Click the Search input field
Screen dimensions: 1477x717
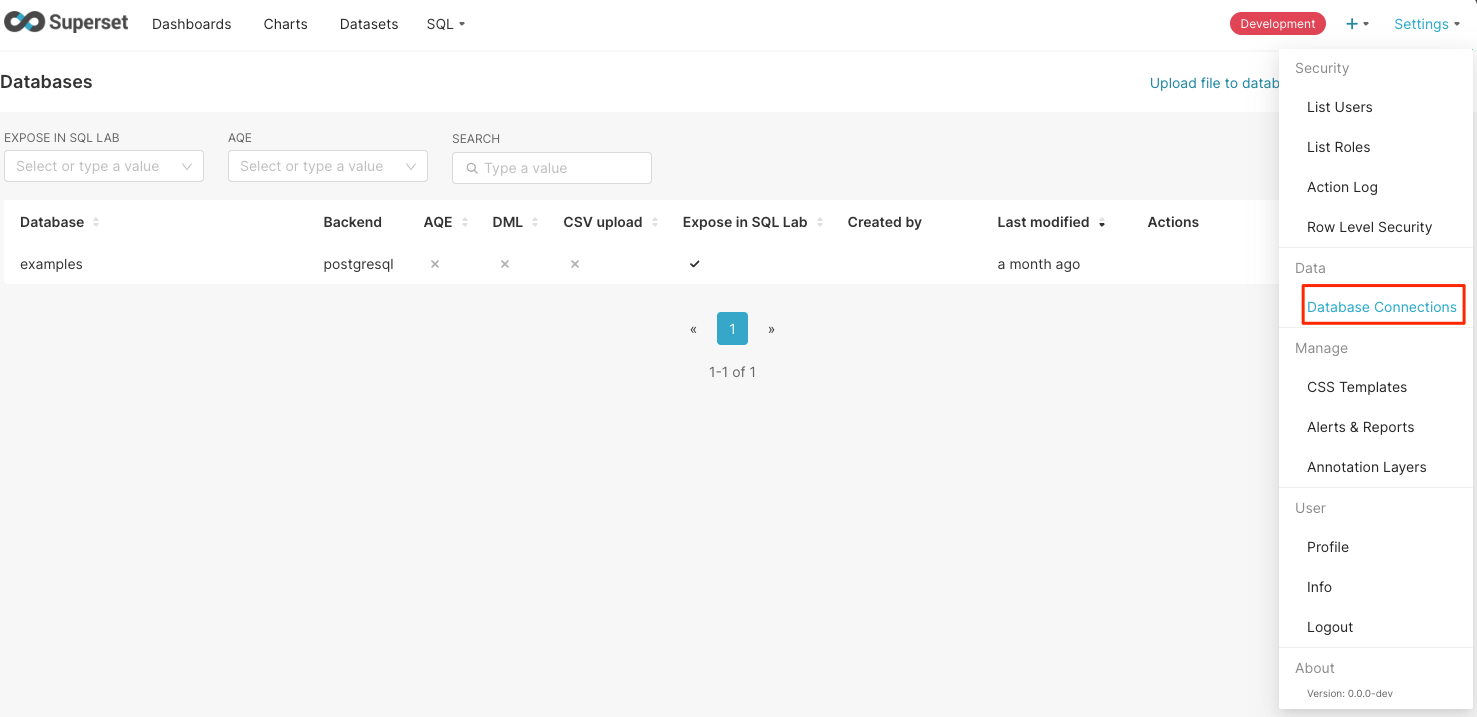click(x=552, y=168)
